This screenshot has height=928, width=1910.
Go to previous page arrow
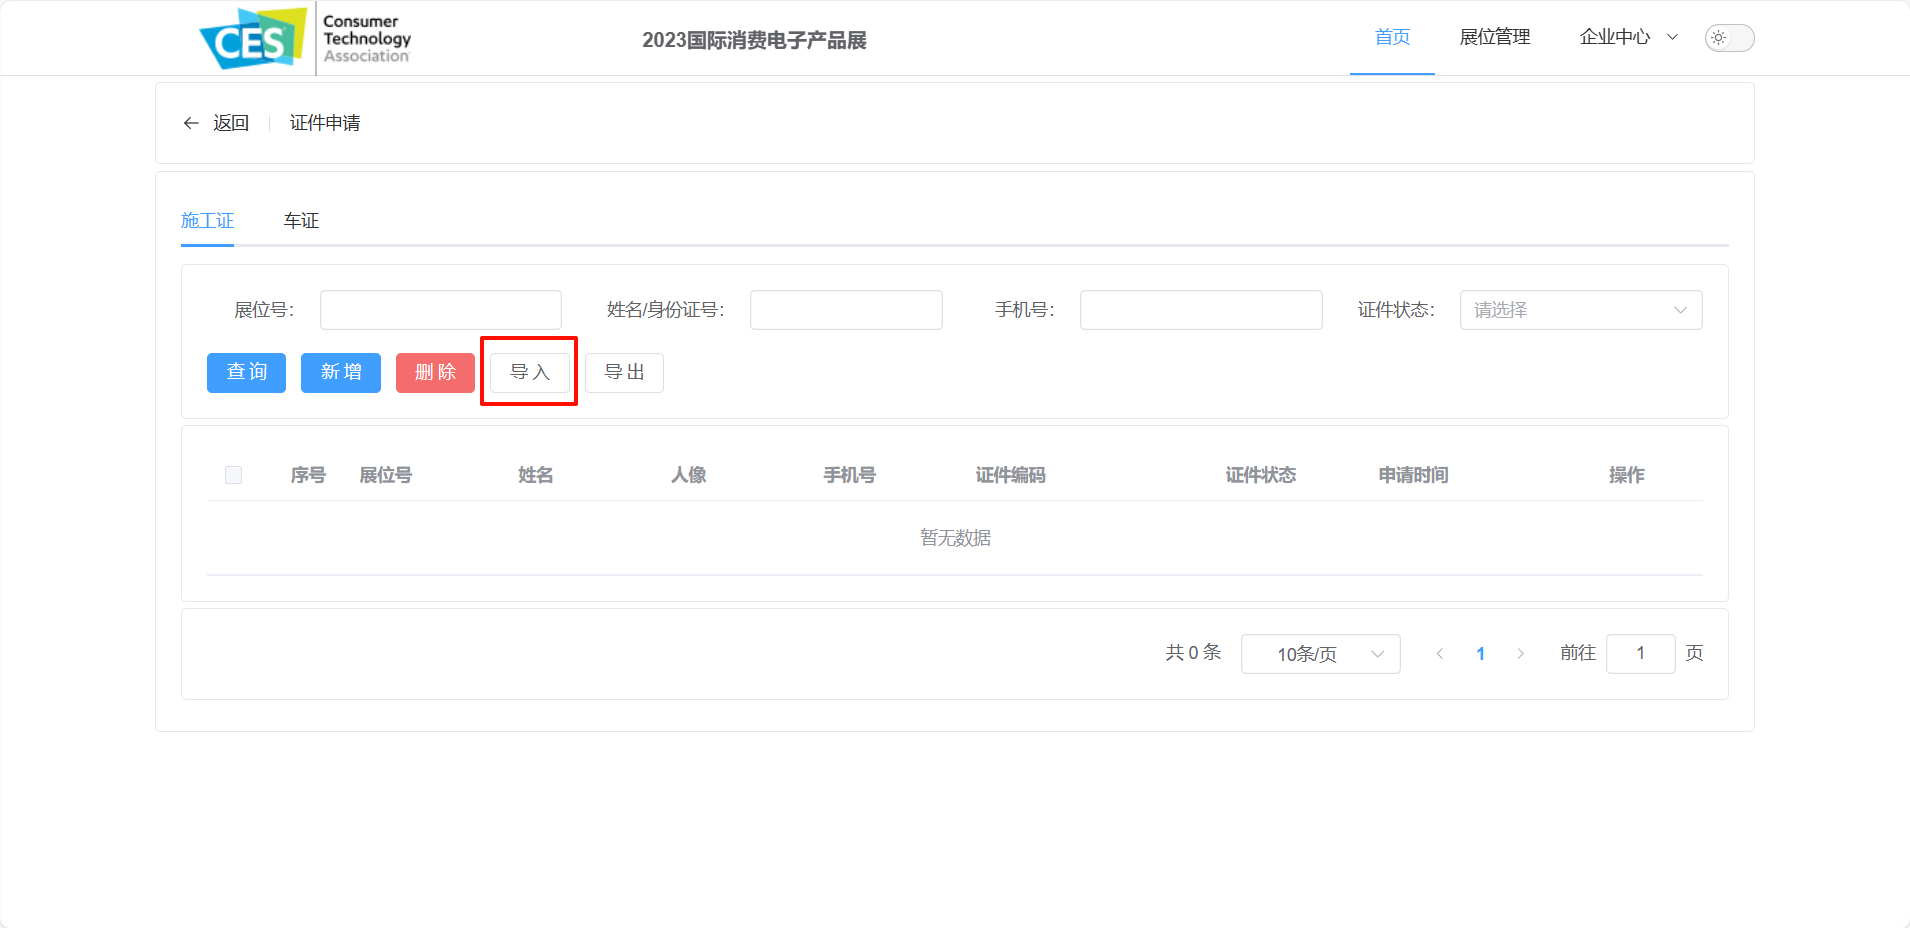tap(1440, 654)
